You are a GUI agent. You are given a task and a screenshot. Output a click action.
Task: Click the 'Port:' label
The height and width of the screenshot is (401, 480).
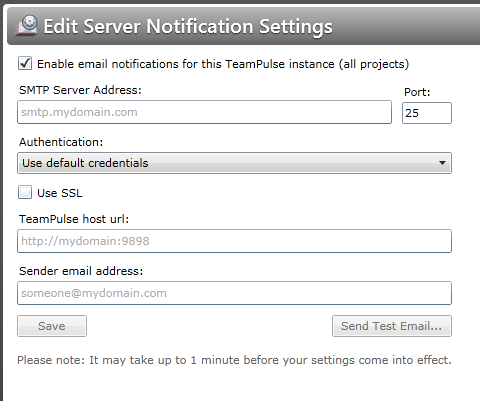tap(417, 92)
